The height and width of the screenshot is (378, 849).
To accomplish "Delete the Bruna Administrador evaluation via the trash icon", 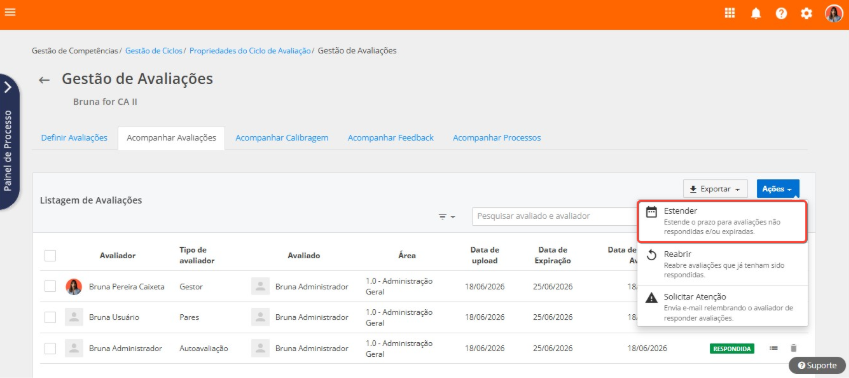I will click(793, 348).
